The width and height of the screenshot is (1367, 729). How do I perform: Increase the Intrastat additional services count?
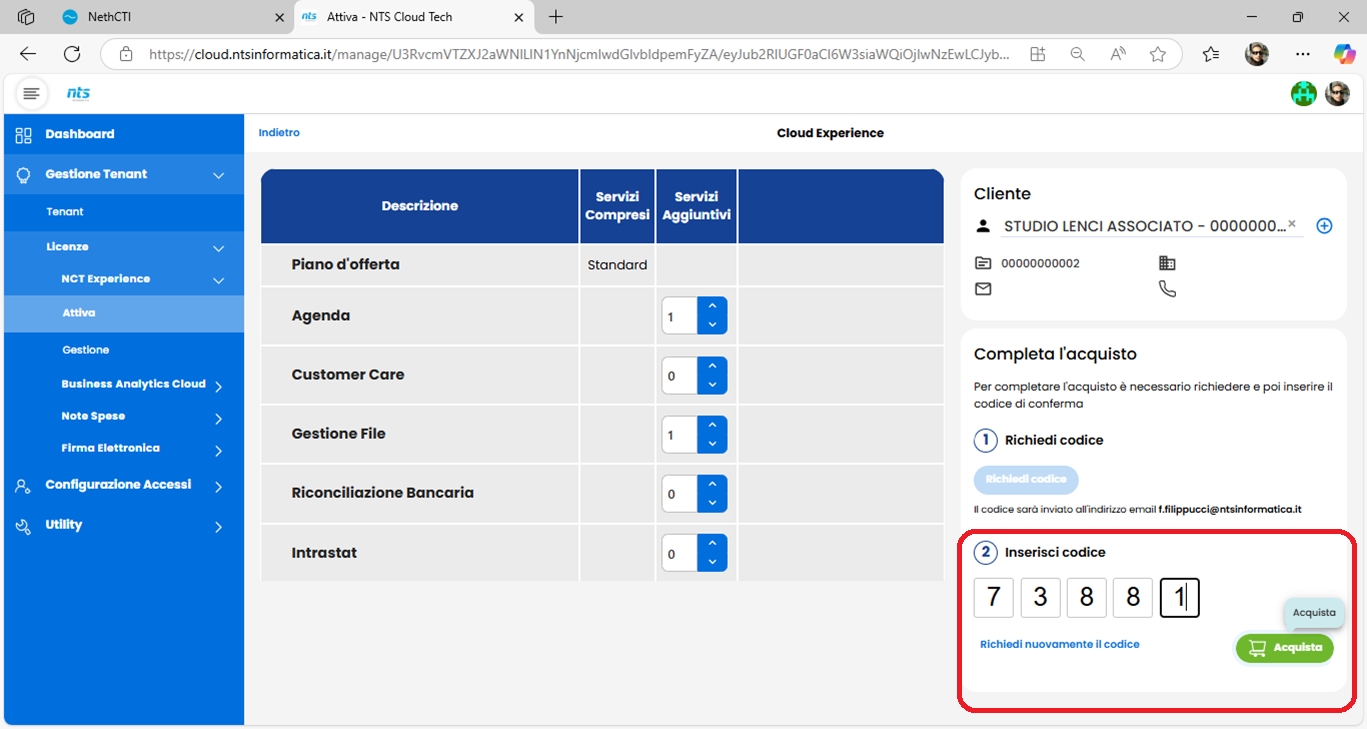coord(712,544)
